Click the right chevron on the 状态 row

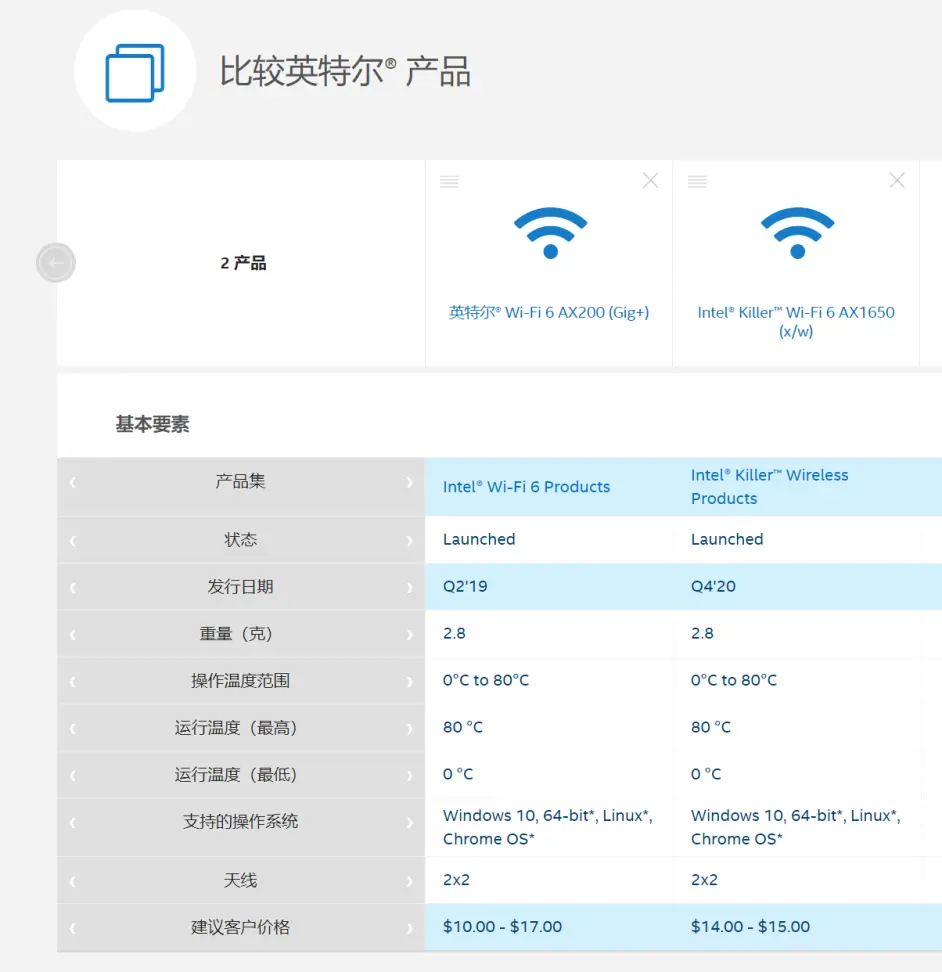click(409, 541)
